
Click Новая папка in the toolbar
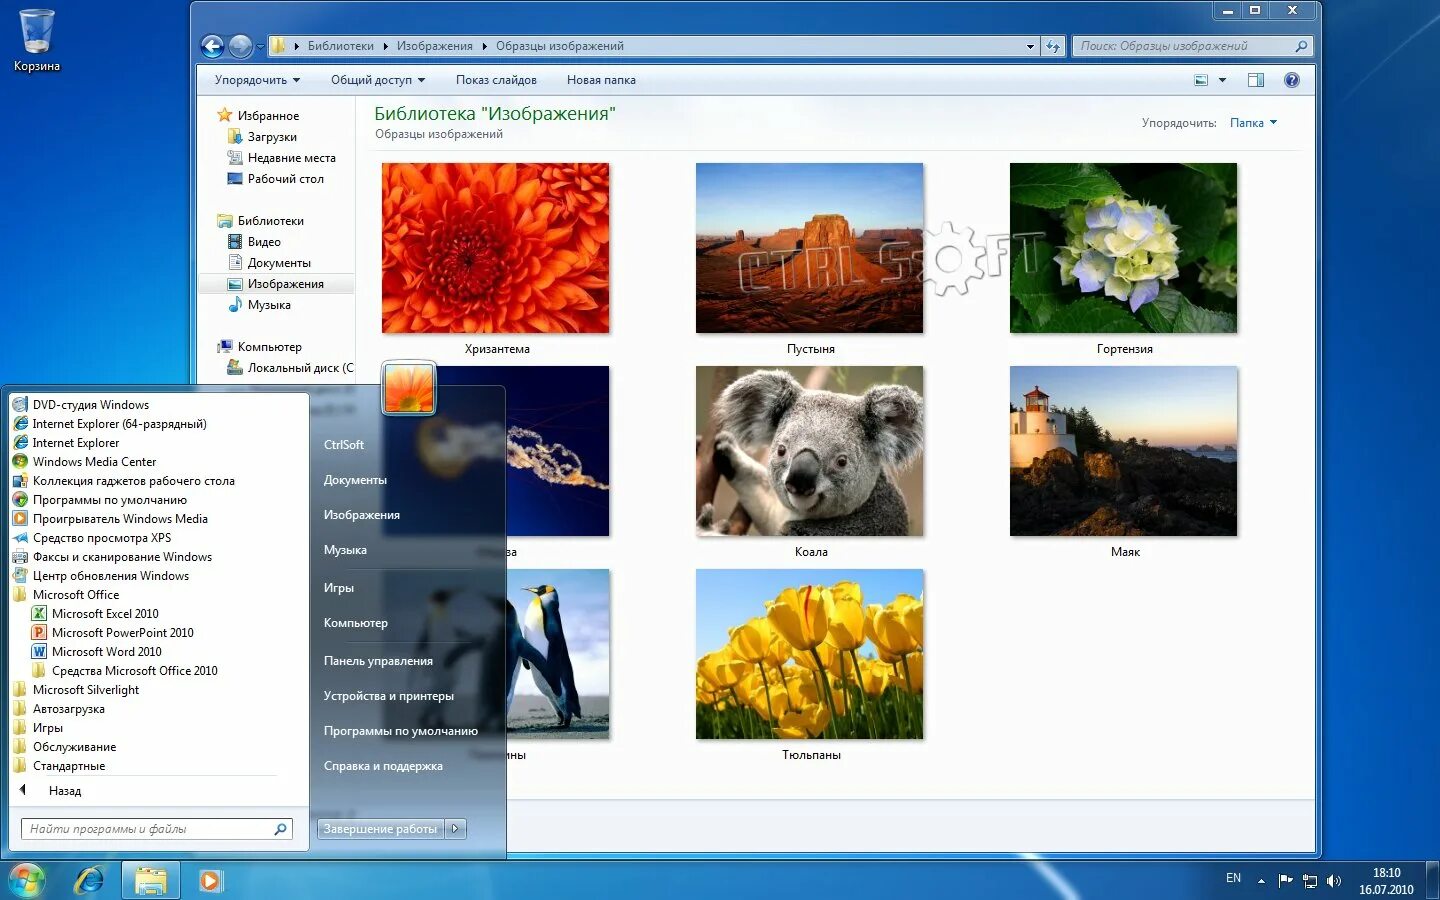coord(601,80)
